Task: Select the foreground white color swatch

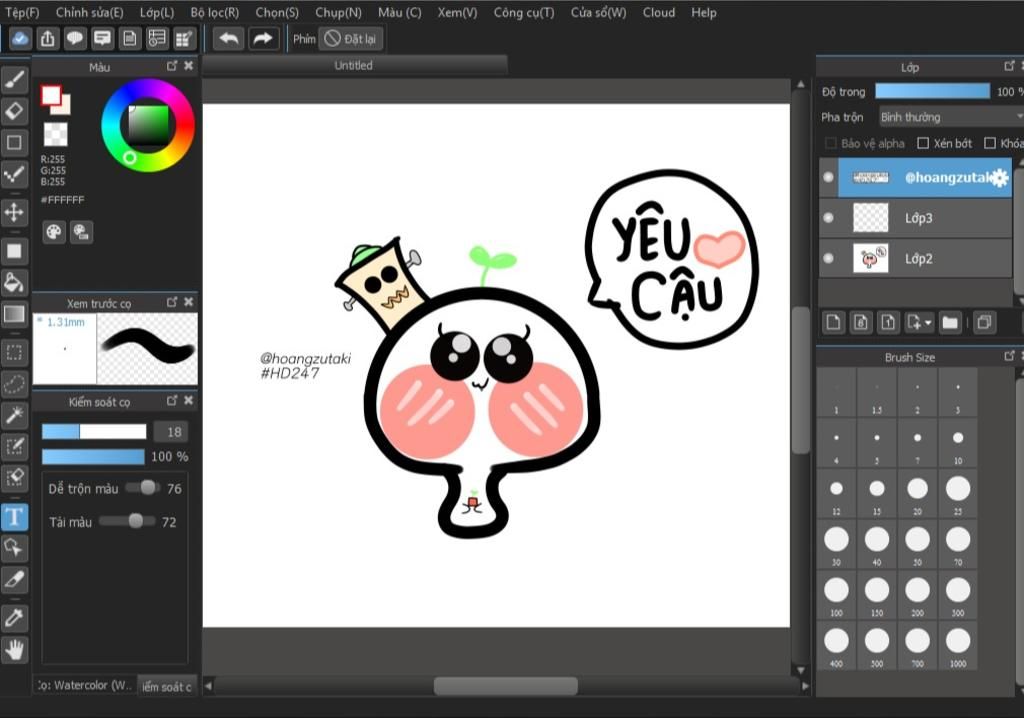Action: pos(51,95)
